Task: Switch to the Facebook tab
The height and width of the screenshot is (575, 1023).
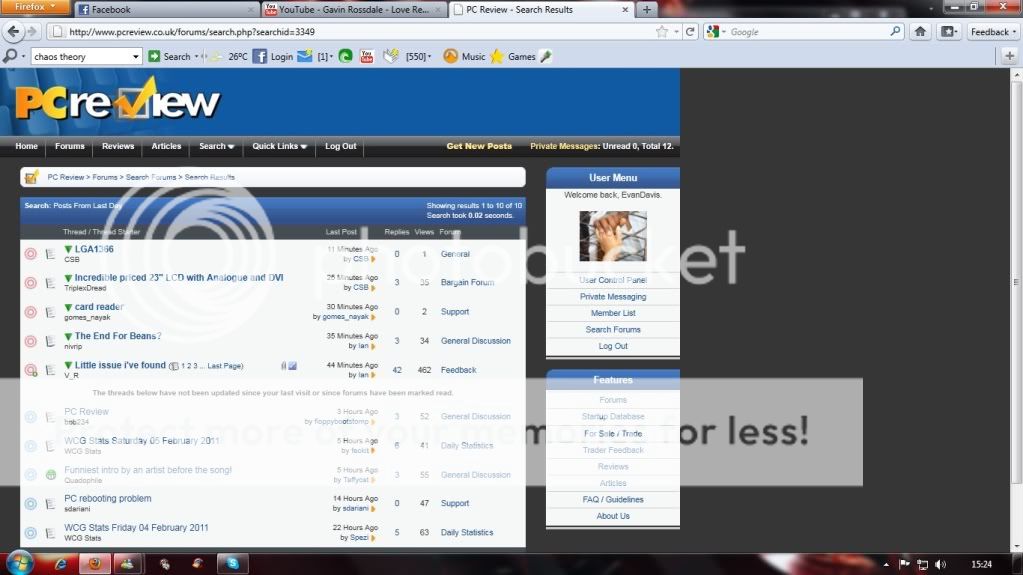Action: 165,9
